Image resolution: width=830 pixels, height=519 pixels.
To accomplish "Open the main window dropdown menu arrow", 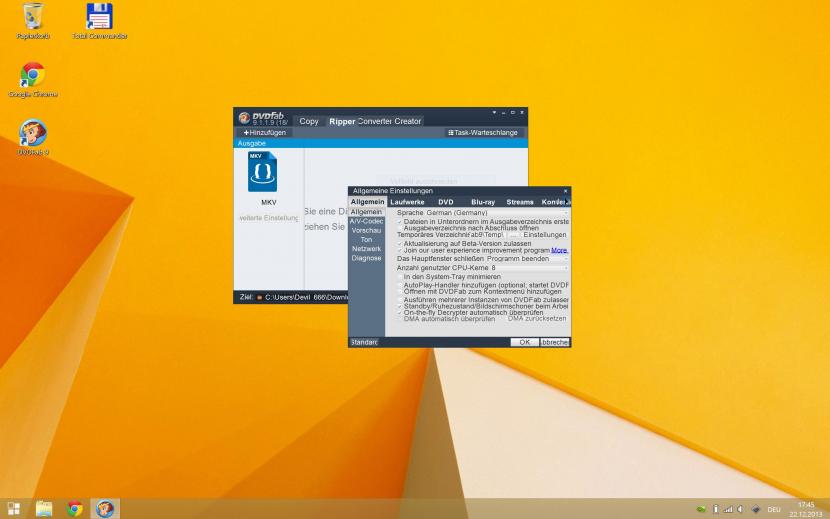I will [x=494, y=112].
